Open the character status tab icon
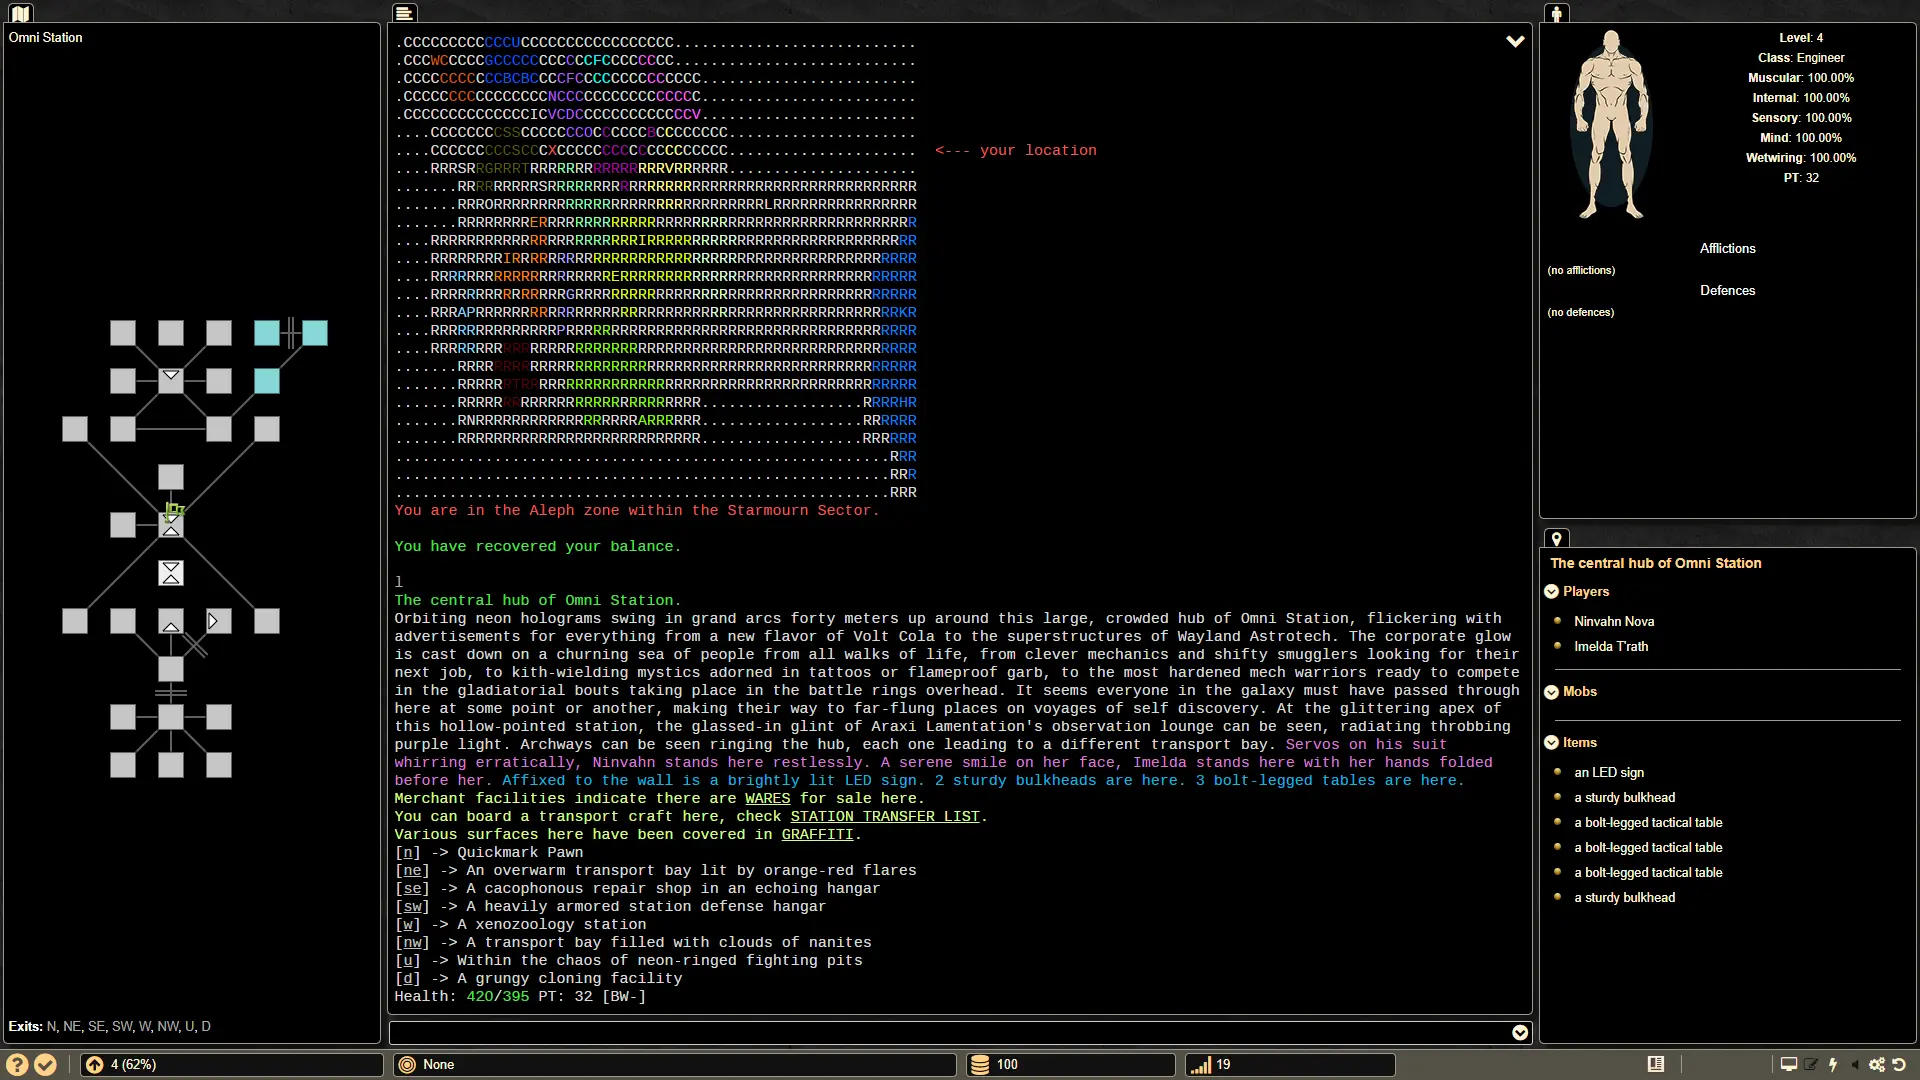The height and width of the screenshot is (1080, 1920). [1556, 13]
